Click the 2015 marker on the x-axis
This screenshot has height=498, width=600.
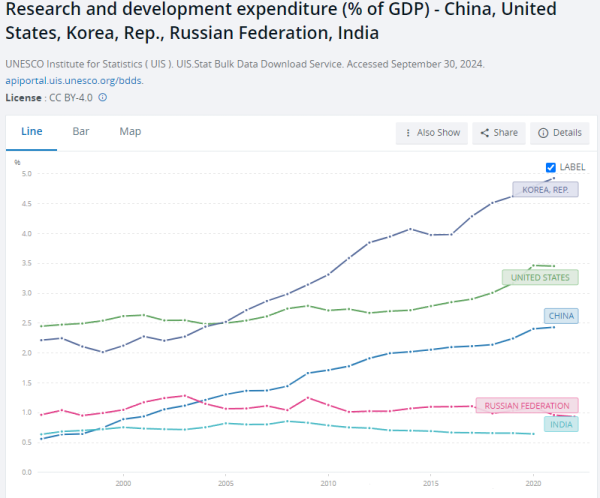click(x=430, y=481)
